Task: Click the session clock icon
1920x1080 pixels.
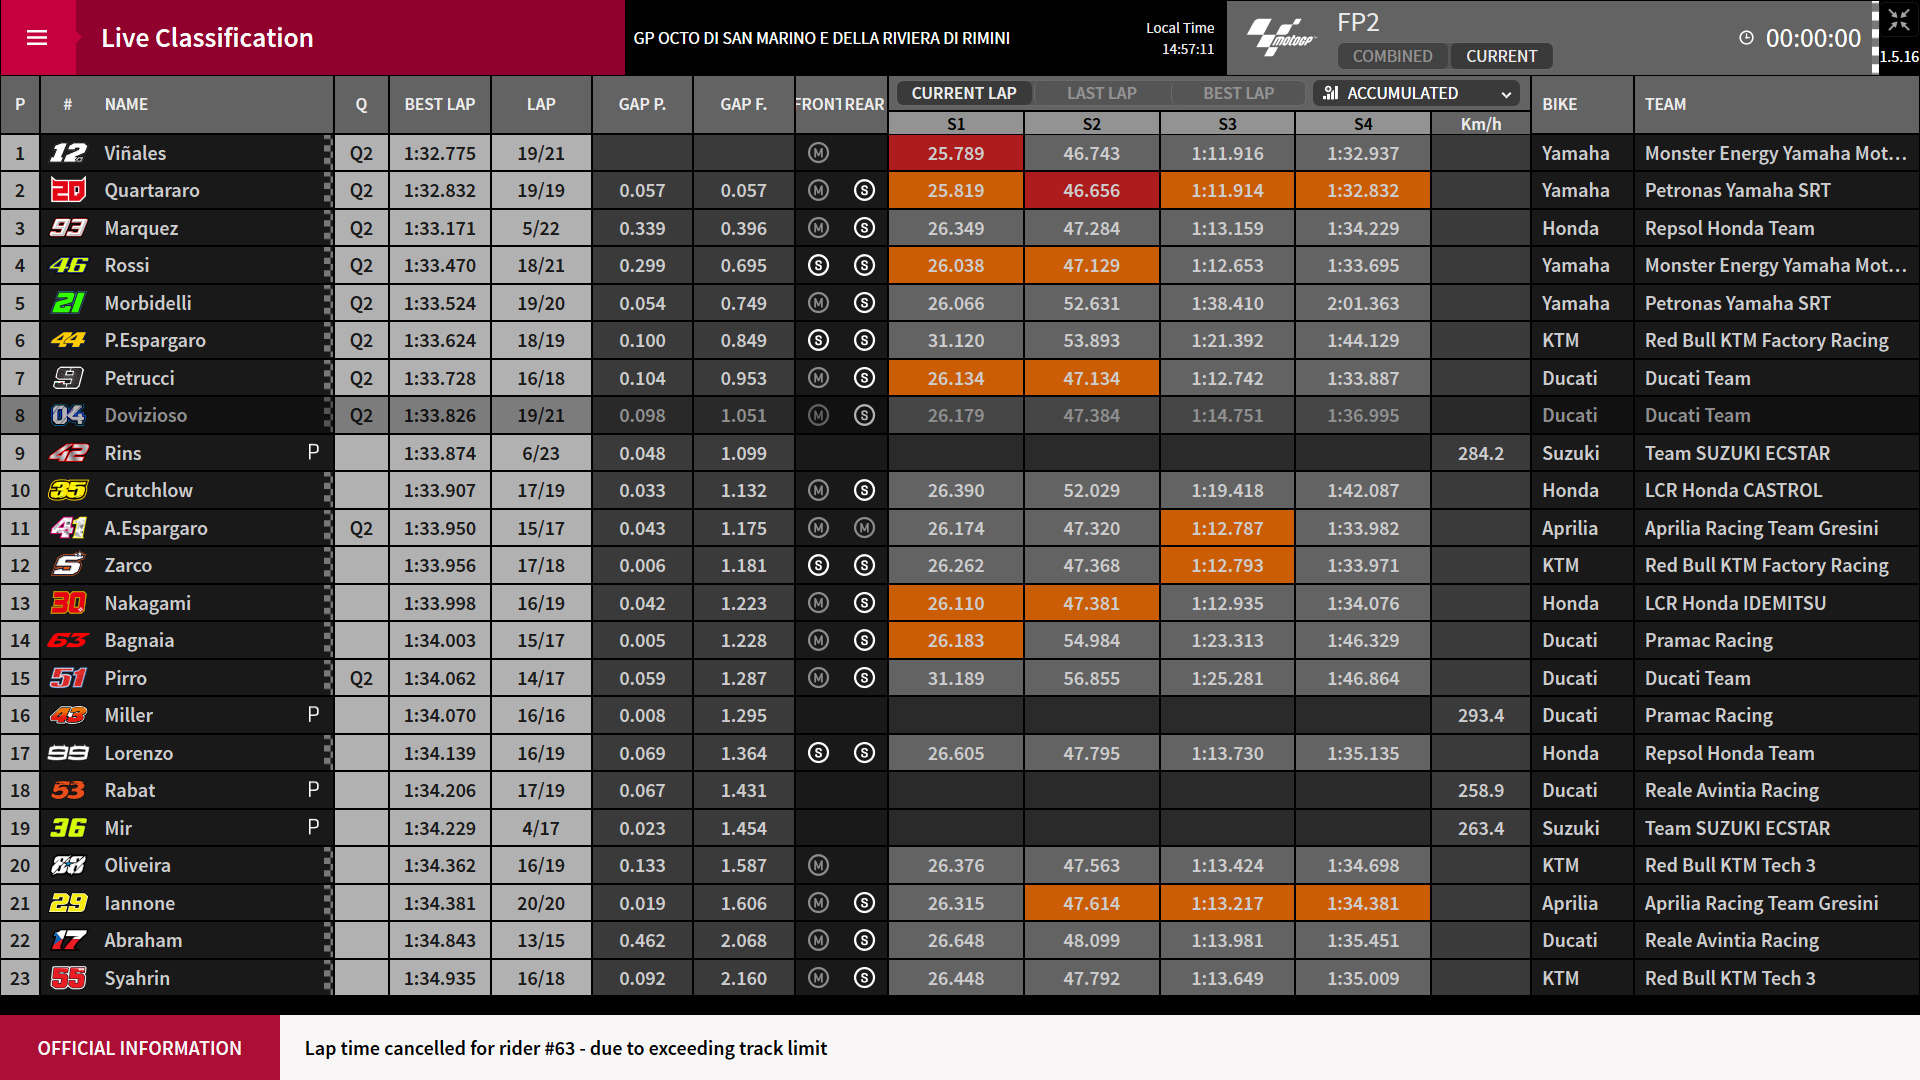Action: [x=1746, y=38]
